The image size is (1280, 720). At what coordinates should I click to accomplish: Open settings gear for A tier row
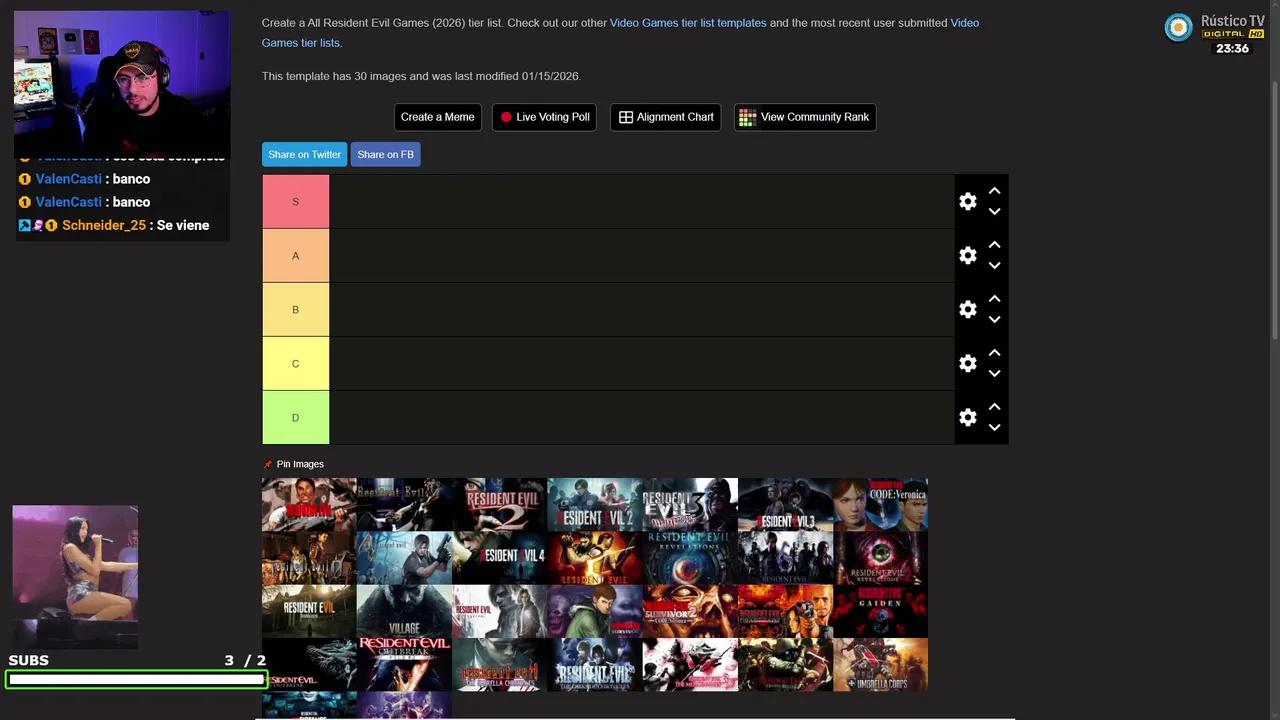967,256
